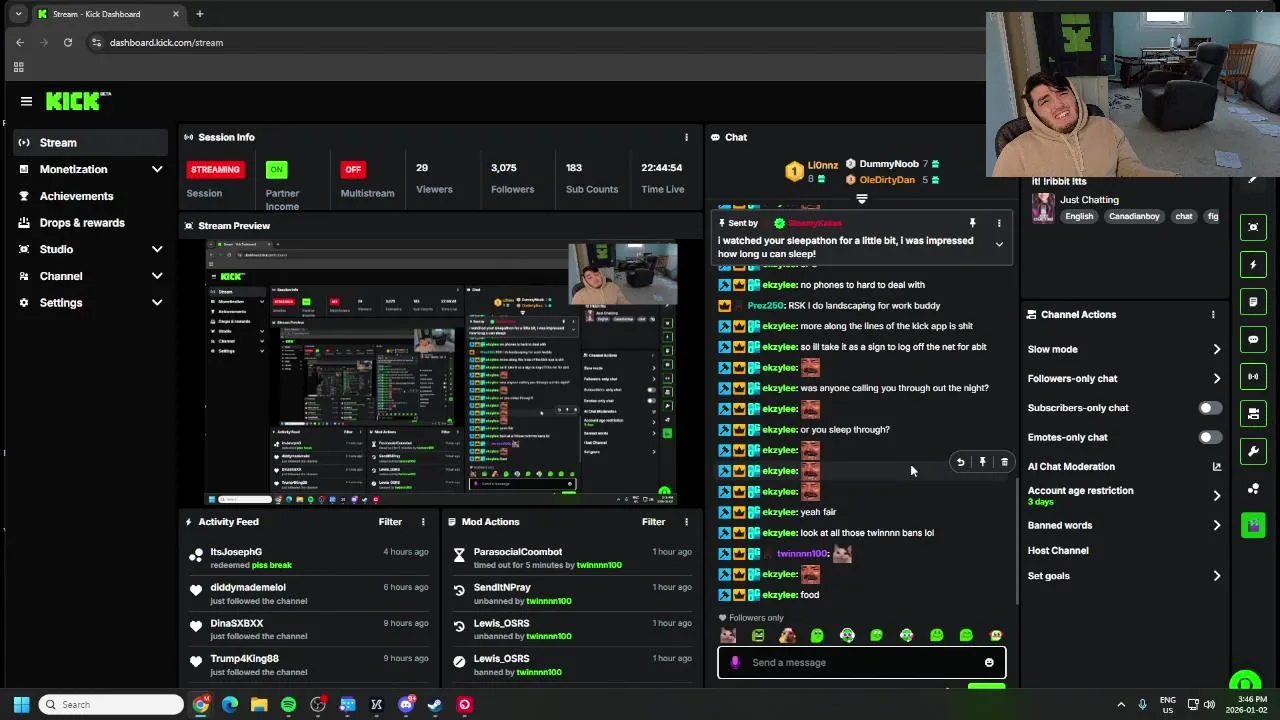1280x720 pixels.
Task: Click the focus capture icon in right sidebar
Action: pos(1254,227)
